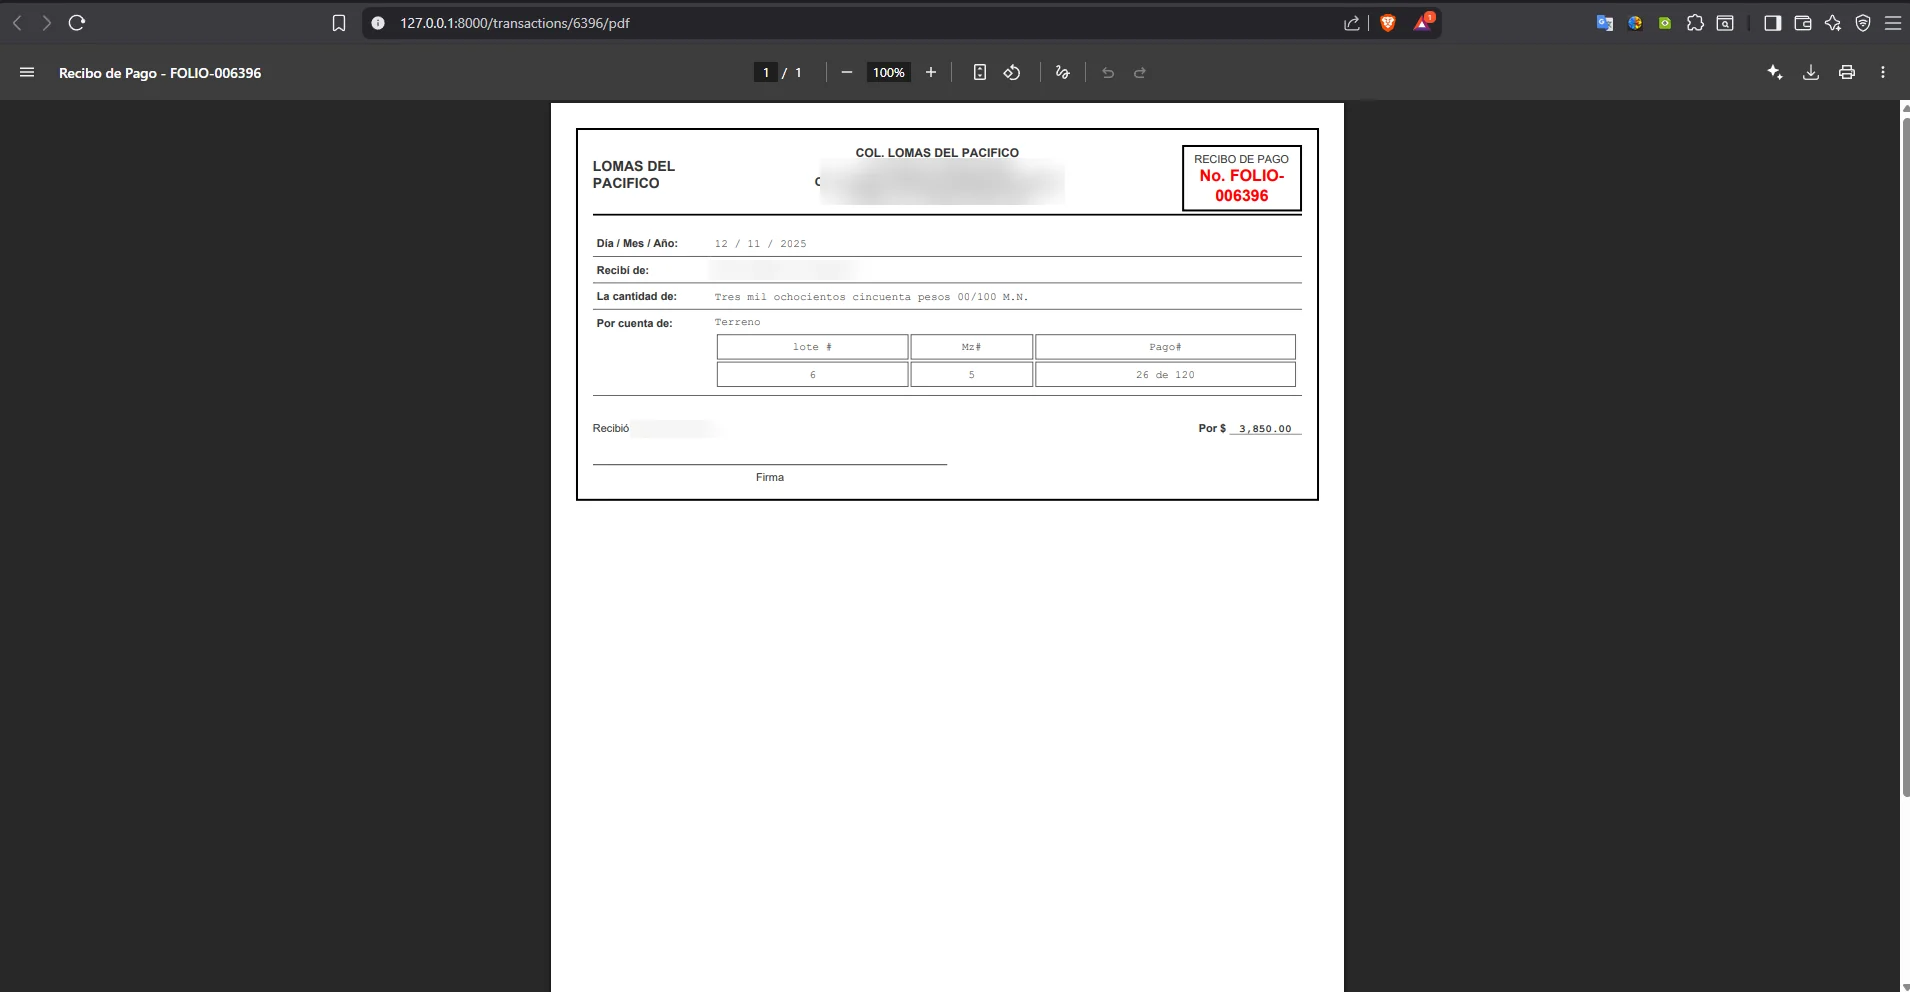This screenshot has height=992, width=1910.
Task: Open Brave VPN shield icon
Action: (1863, 23)
